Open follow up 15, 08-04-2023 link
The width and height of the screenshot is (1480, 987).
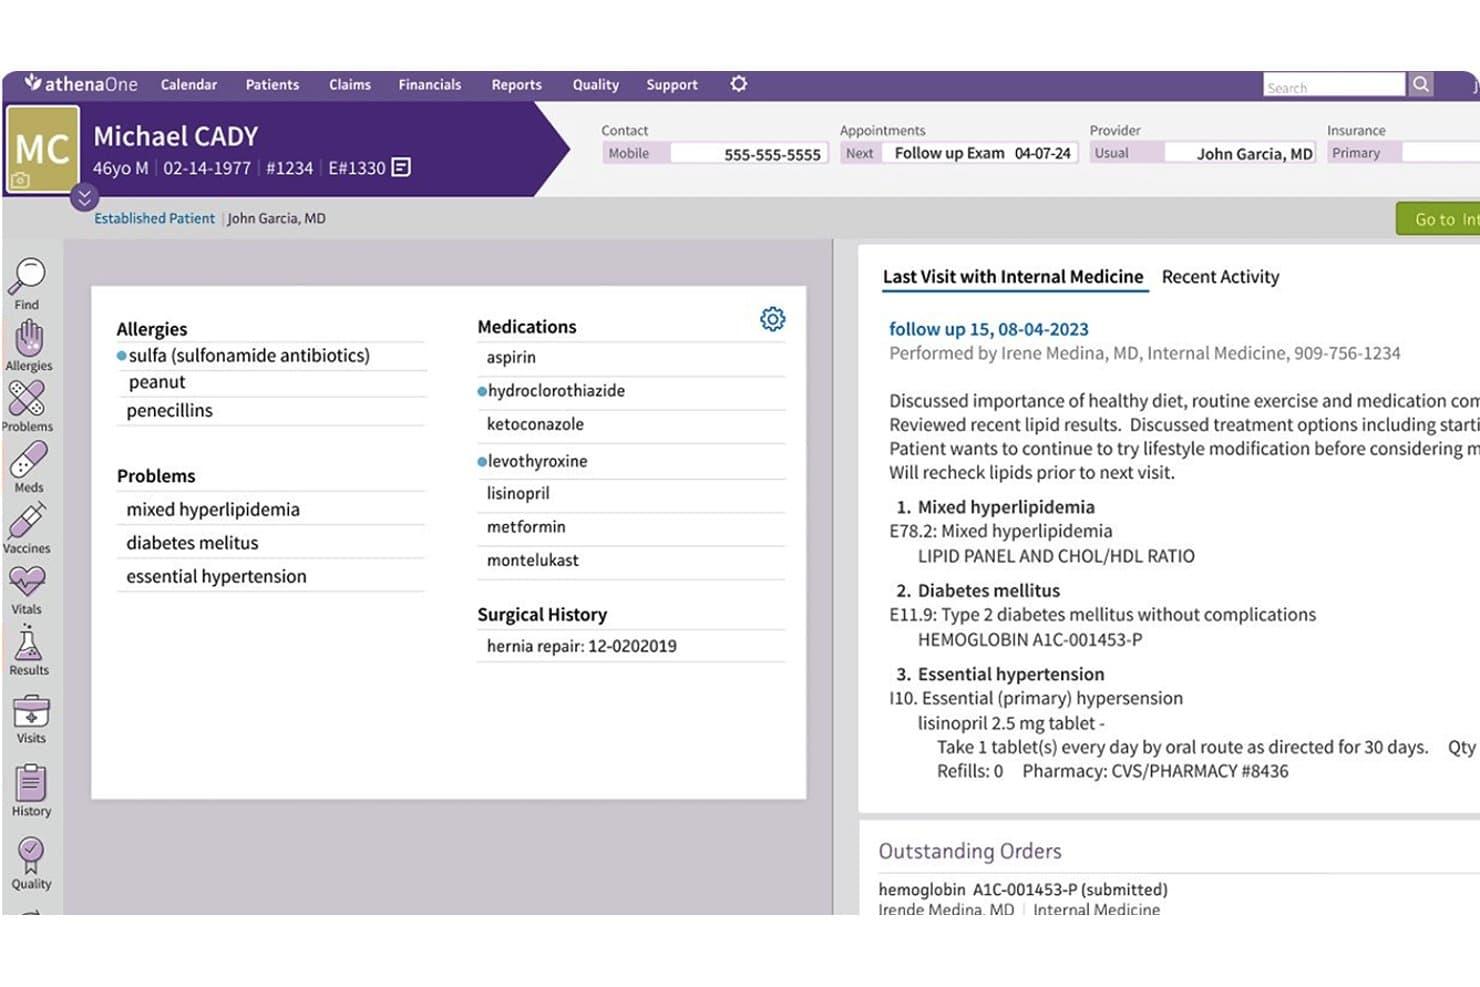click(989, 329)
